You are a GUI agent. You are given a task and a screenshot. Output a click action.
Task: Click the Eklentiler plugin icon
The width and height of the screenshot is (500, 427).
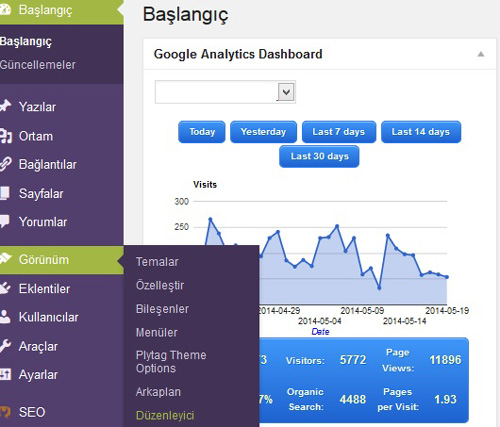[x=5, y=288]
